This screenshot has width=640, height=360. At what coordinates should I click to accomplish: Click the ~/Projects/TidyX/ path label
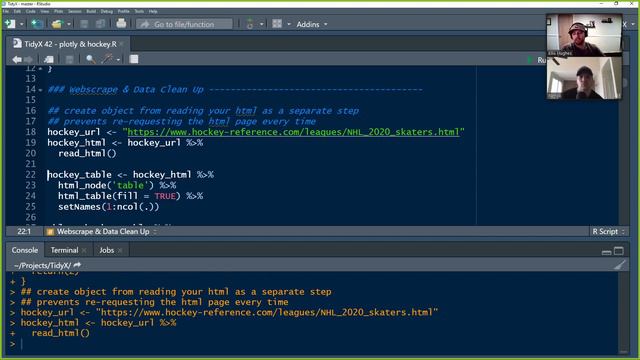pyautogui.click(x=42, y=265)
